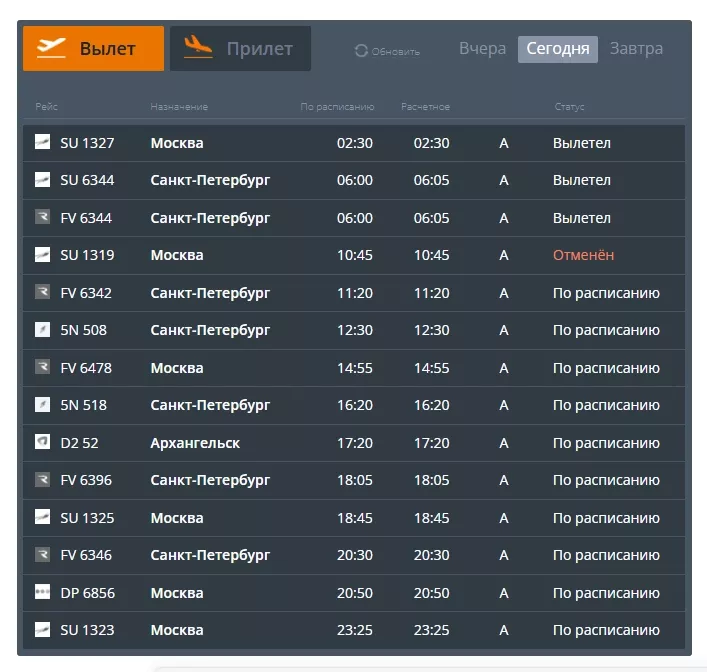Image resolution: width=707 pixels, height=672 pixels.
Task: Open the Прилет arrivals tab
Action: click(x=240, y=48)
